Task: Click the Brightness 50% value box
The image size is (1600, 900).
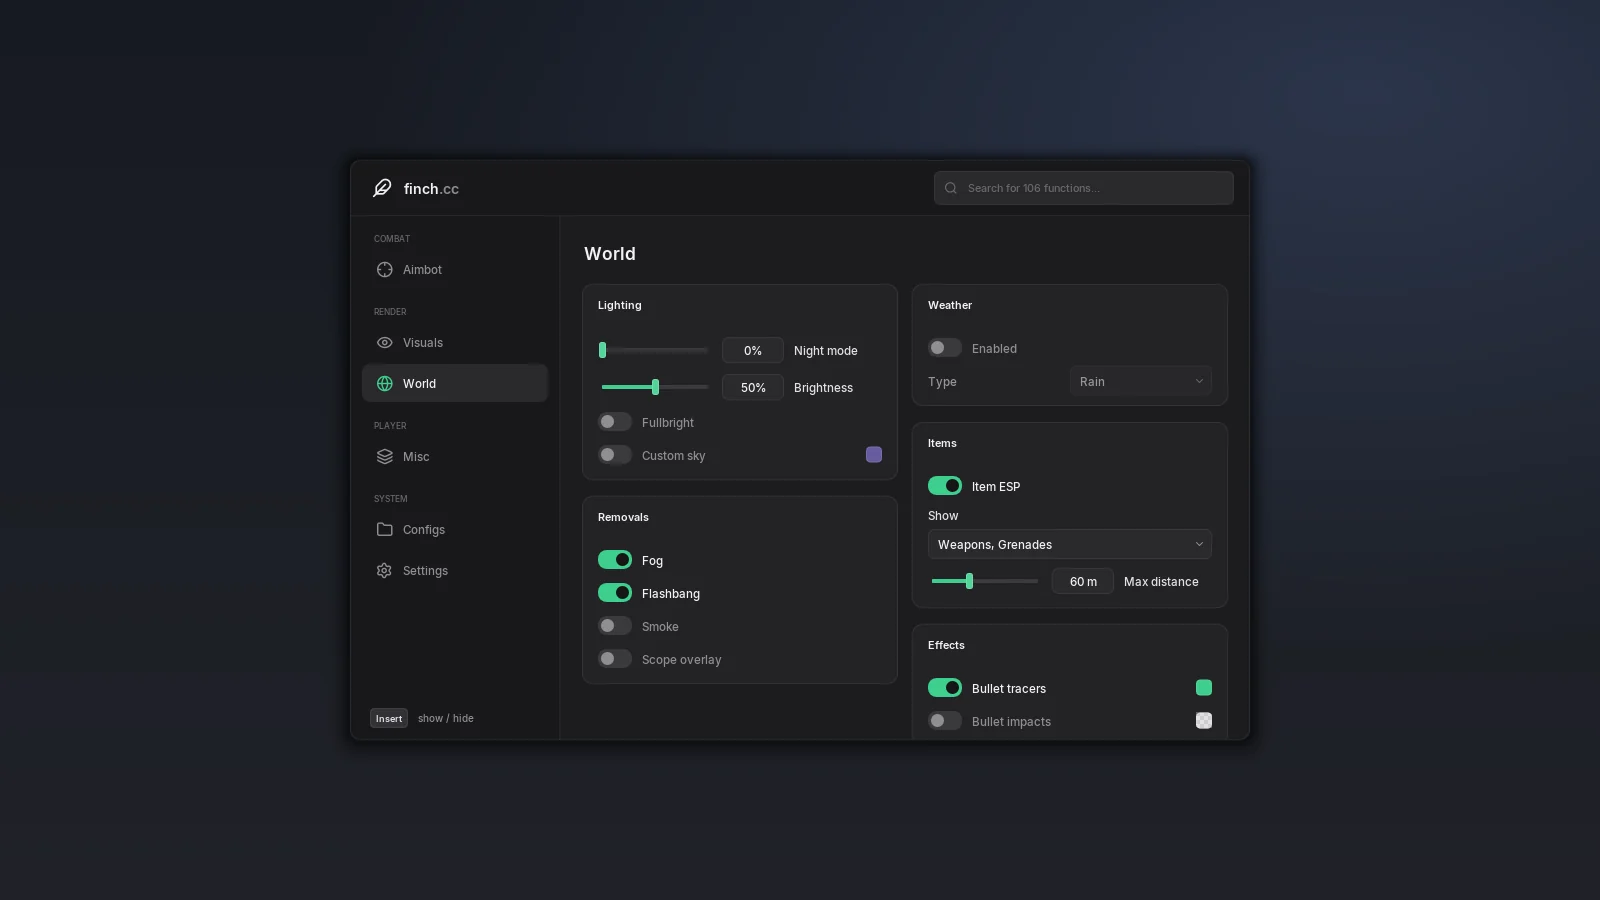Action: click(753, 387)
